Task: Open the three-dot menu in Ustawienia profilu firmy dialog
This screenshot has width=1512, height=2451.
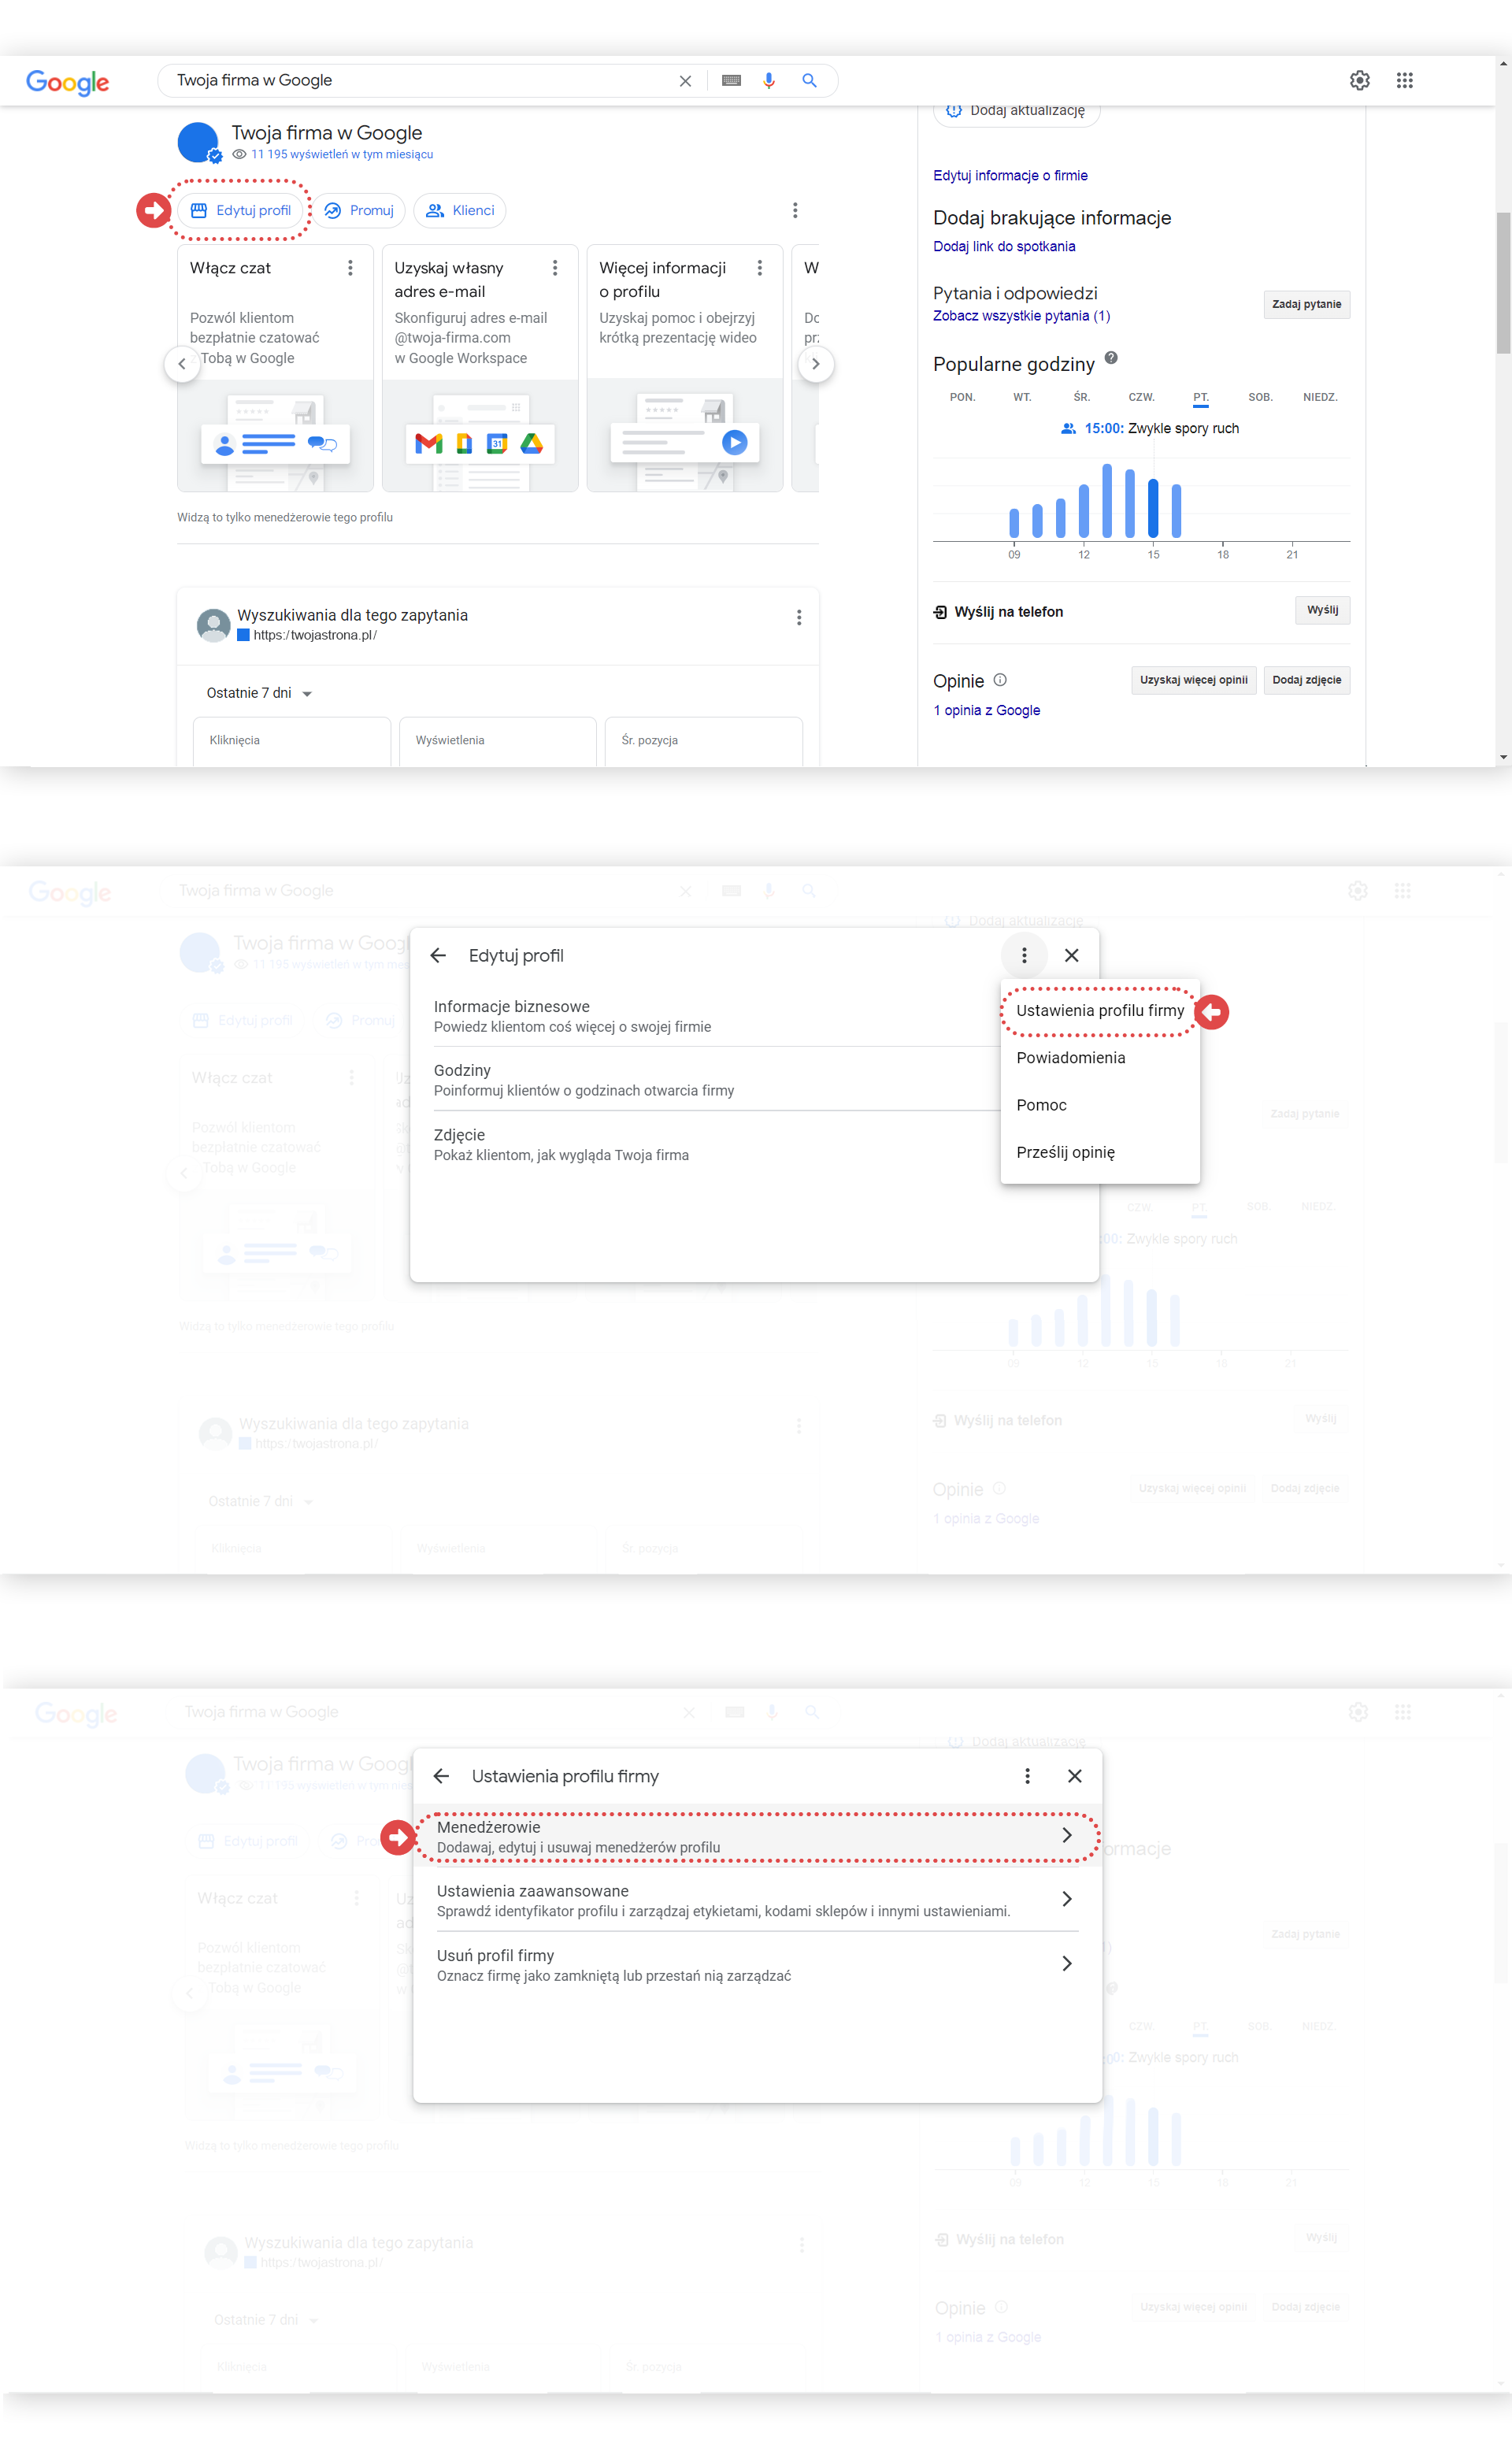Action: [x=1027, y=1777]
